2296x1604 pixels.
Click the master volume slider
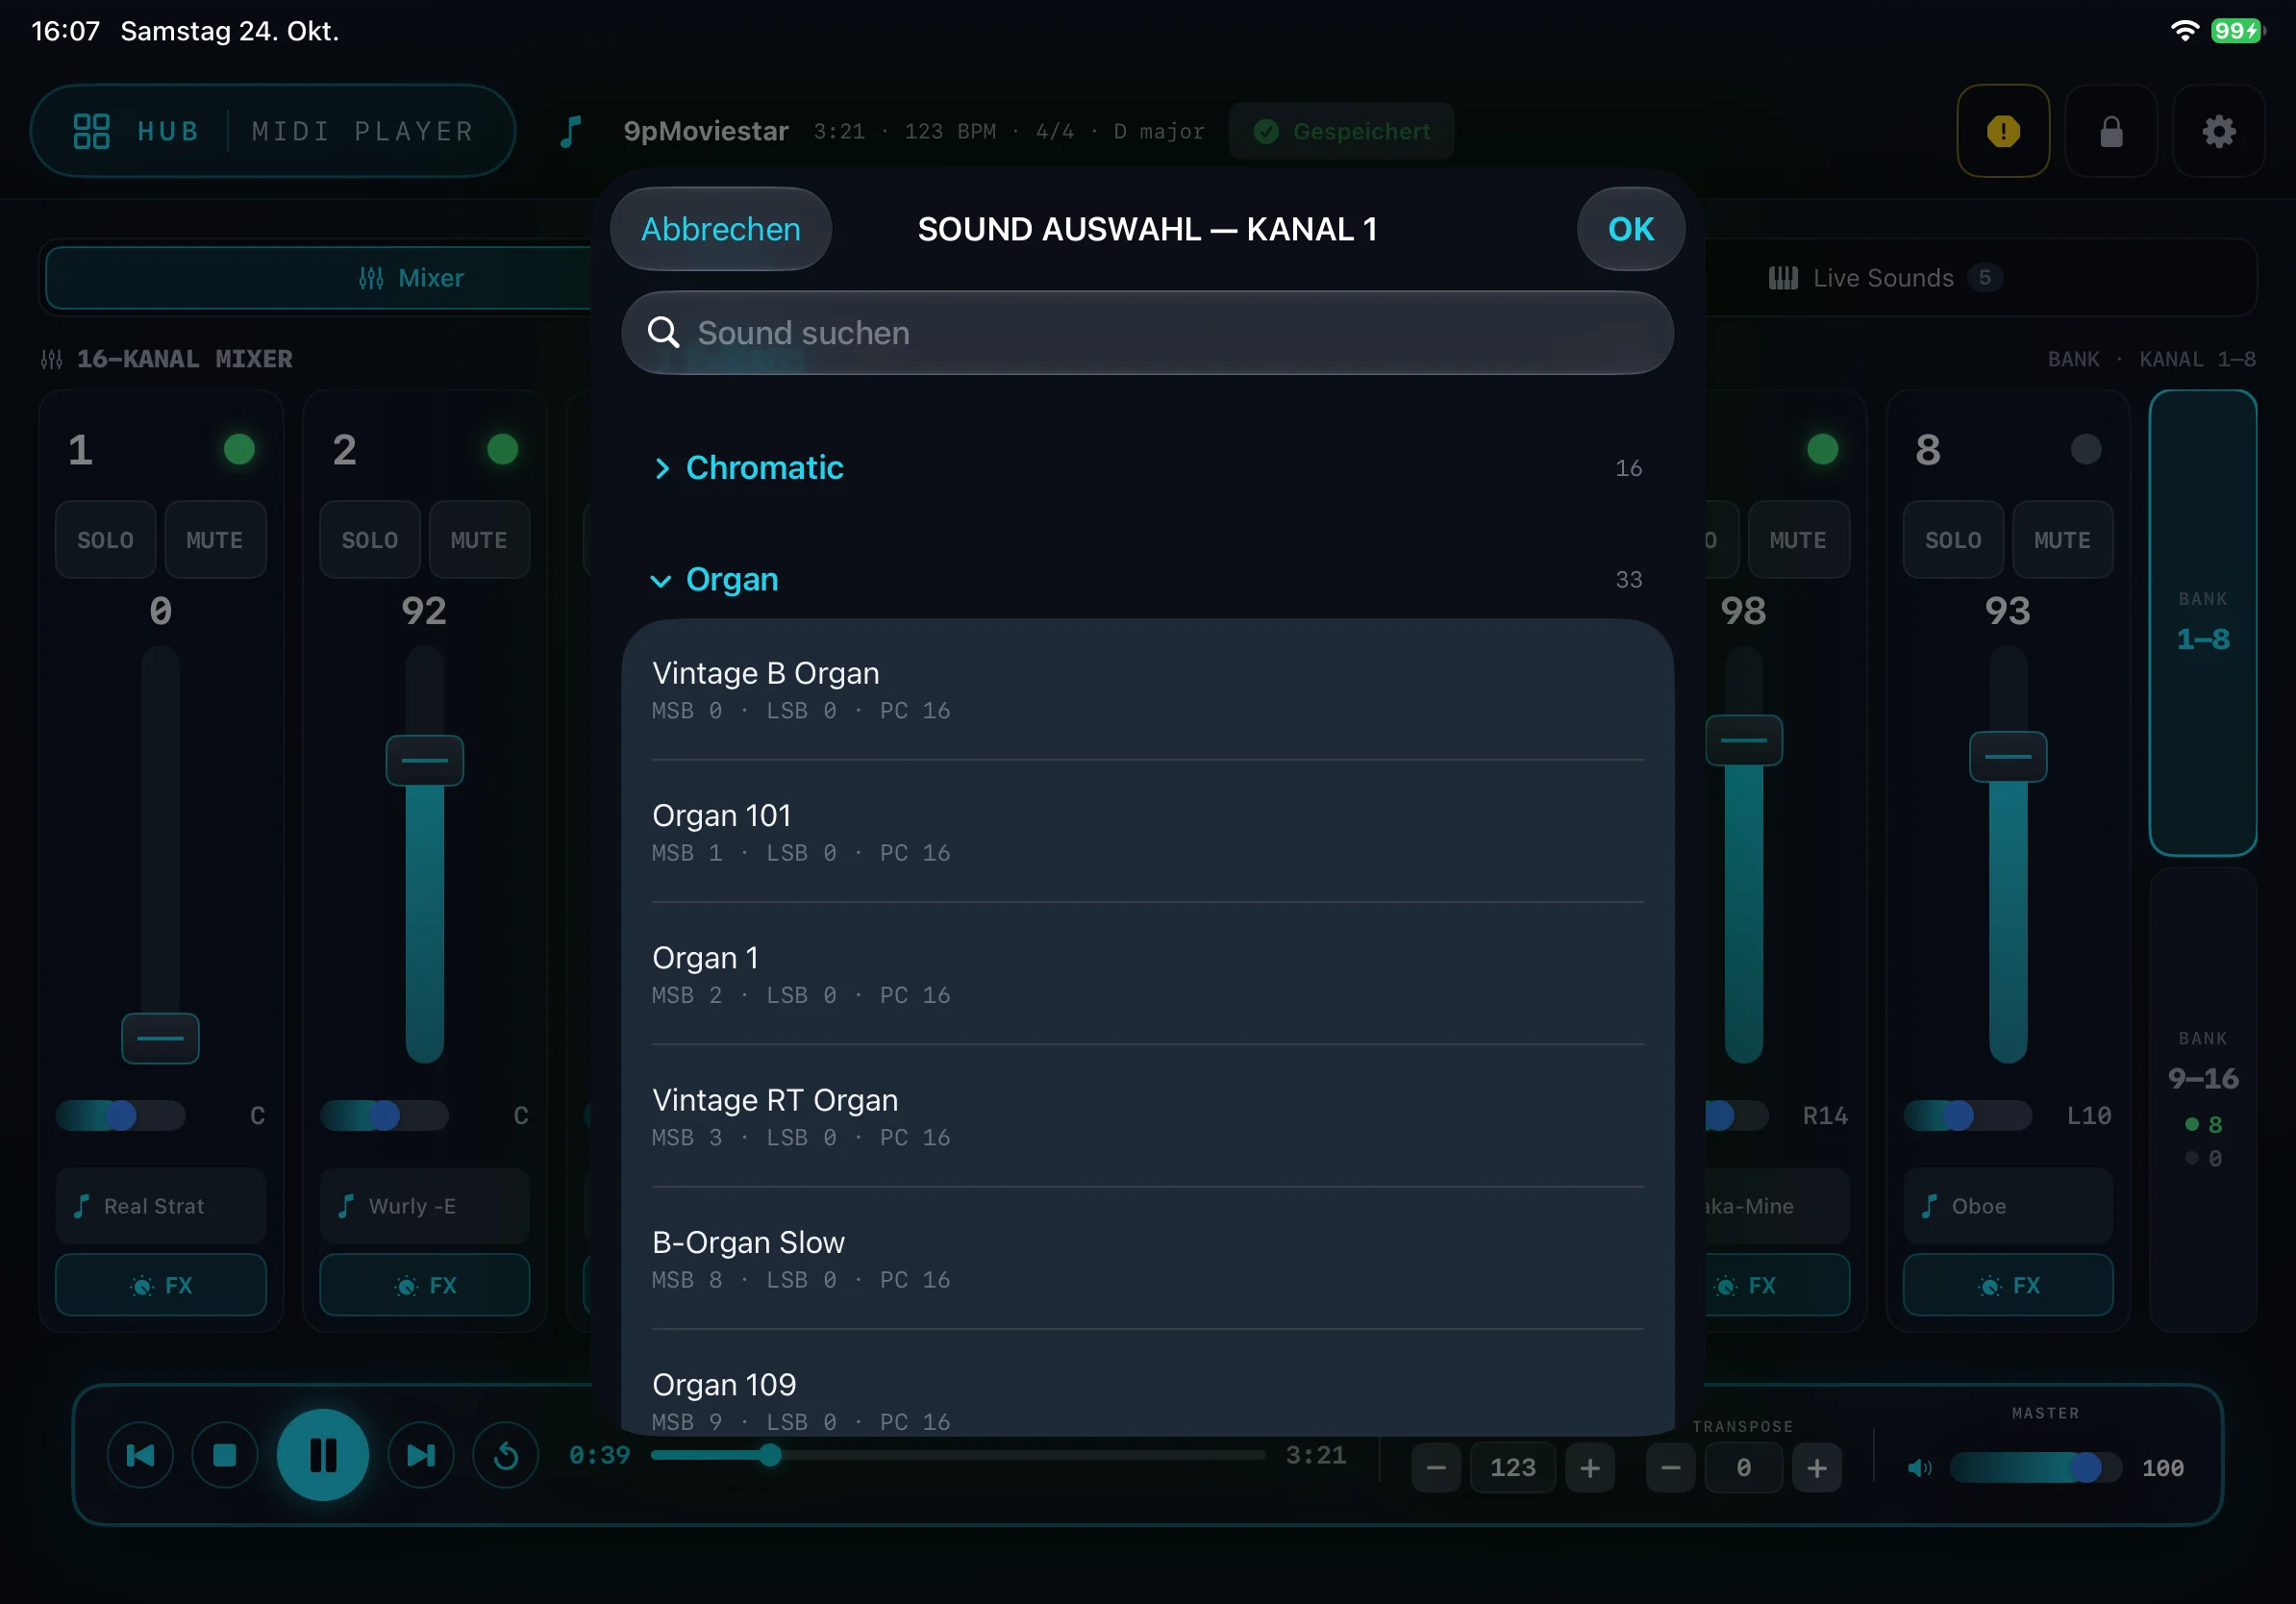tap(2035, 1468)
